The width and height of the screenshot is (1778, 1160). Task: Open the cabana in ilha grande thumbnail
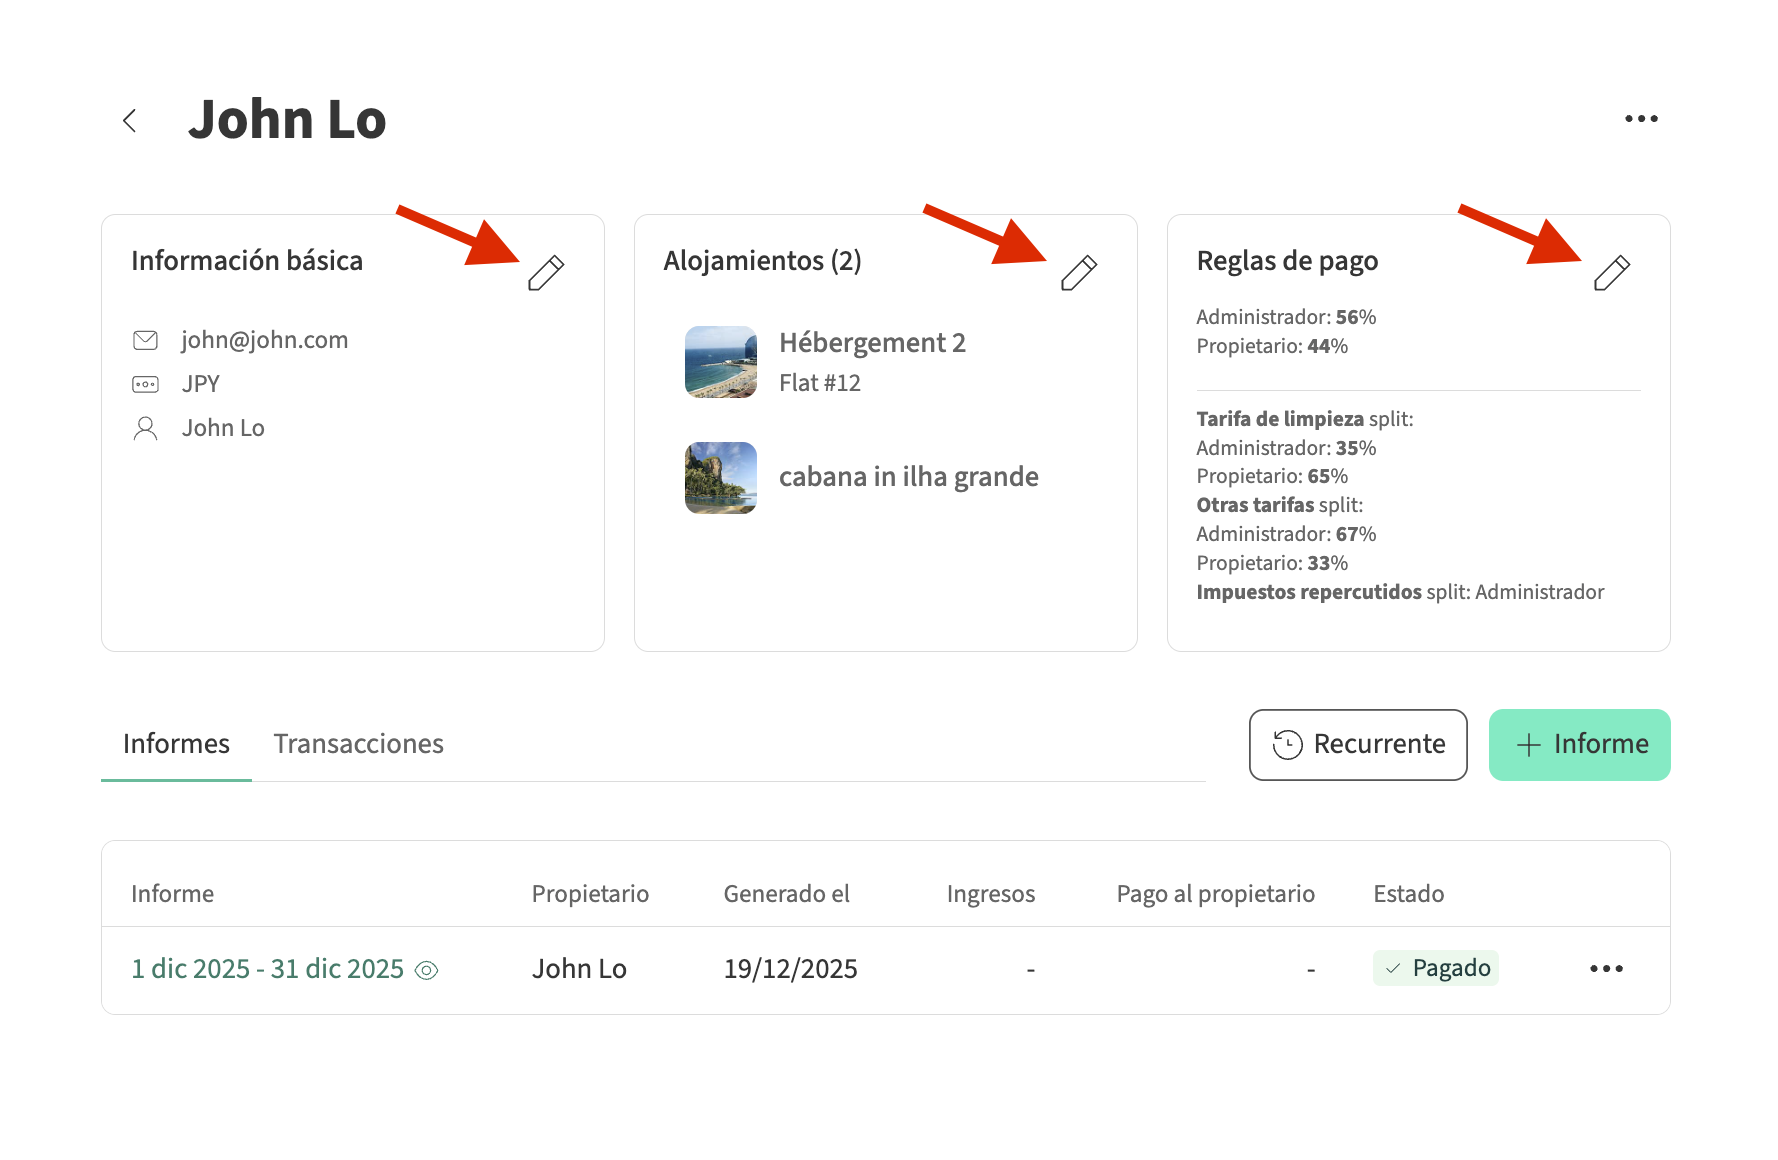pyautogui.click(x=720, y=478)
